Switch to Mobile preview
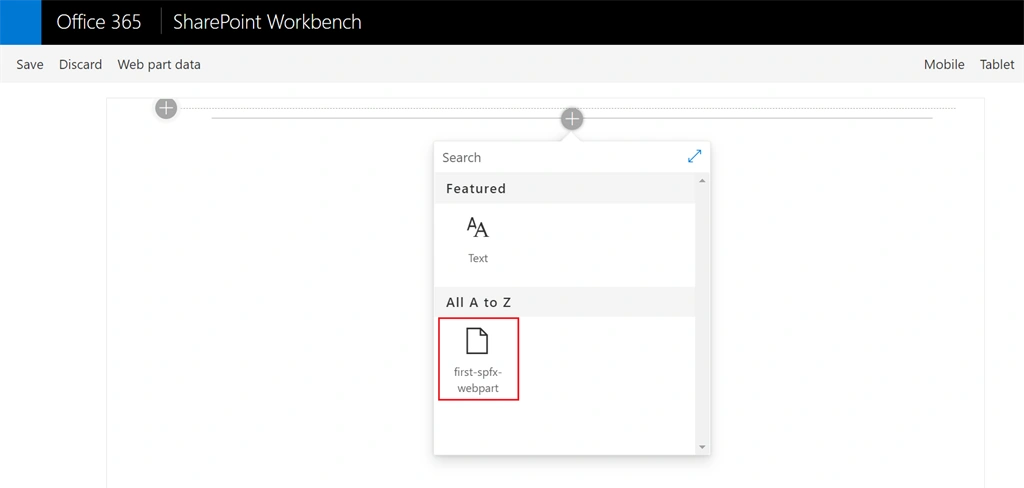1024x488 pixels. tap(944, 64)
